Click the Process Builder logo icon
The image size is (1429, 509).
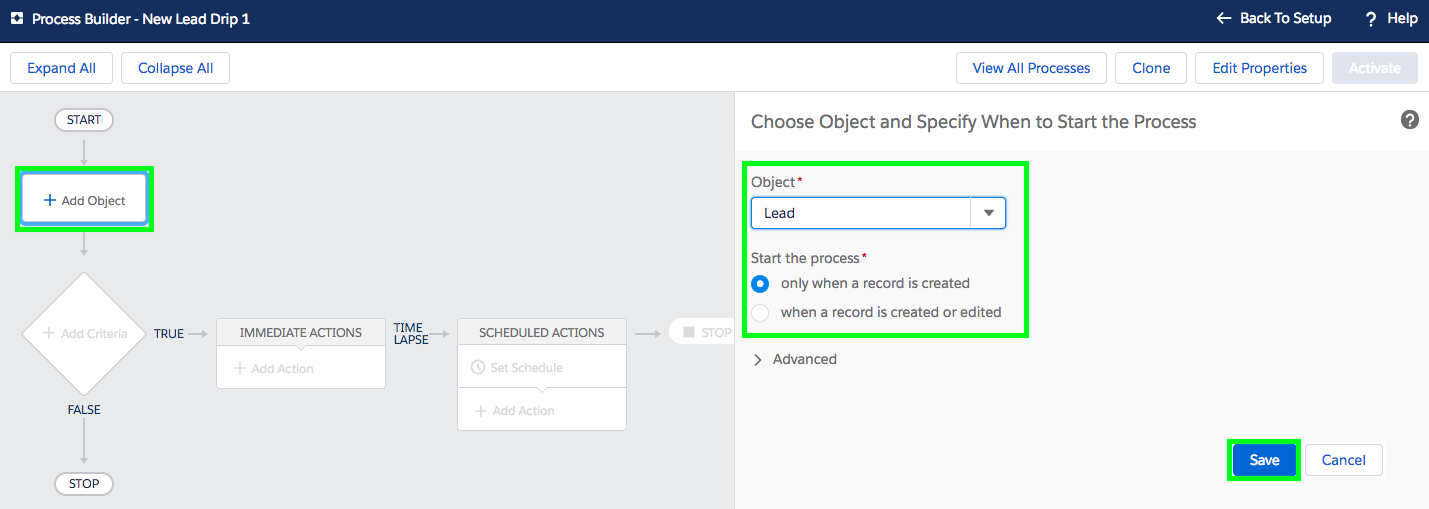[x=16, y=18]
